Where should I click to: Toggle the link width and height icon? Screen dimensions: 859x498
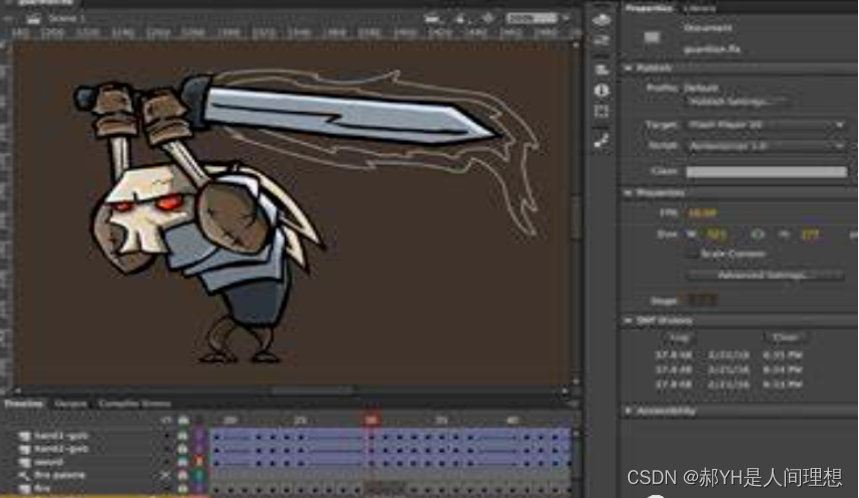point(757,234)
